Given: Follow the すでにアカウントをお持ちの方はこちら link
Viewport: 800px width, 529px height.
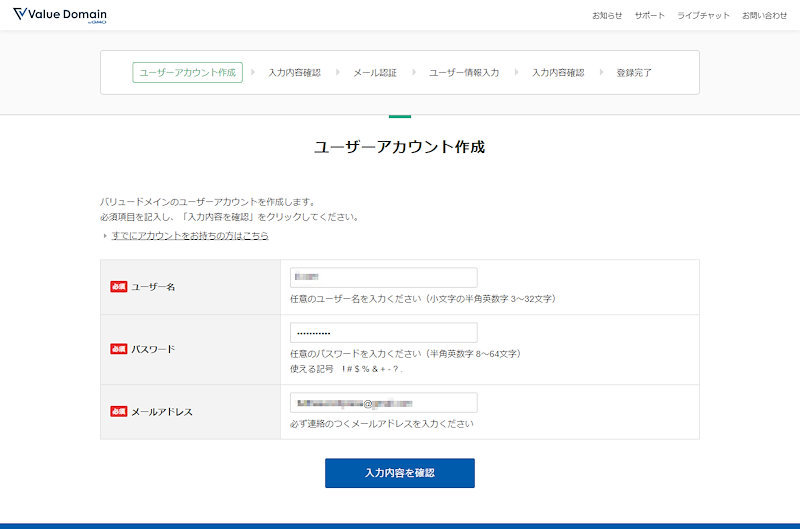Looking at the screenshot, I should 190,236.
